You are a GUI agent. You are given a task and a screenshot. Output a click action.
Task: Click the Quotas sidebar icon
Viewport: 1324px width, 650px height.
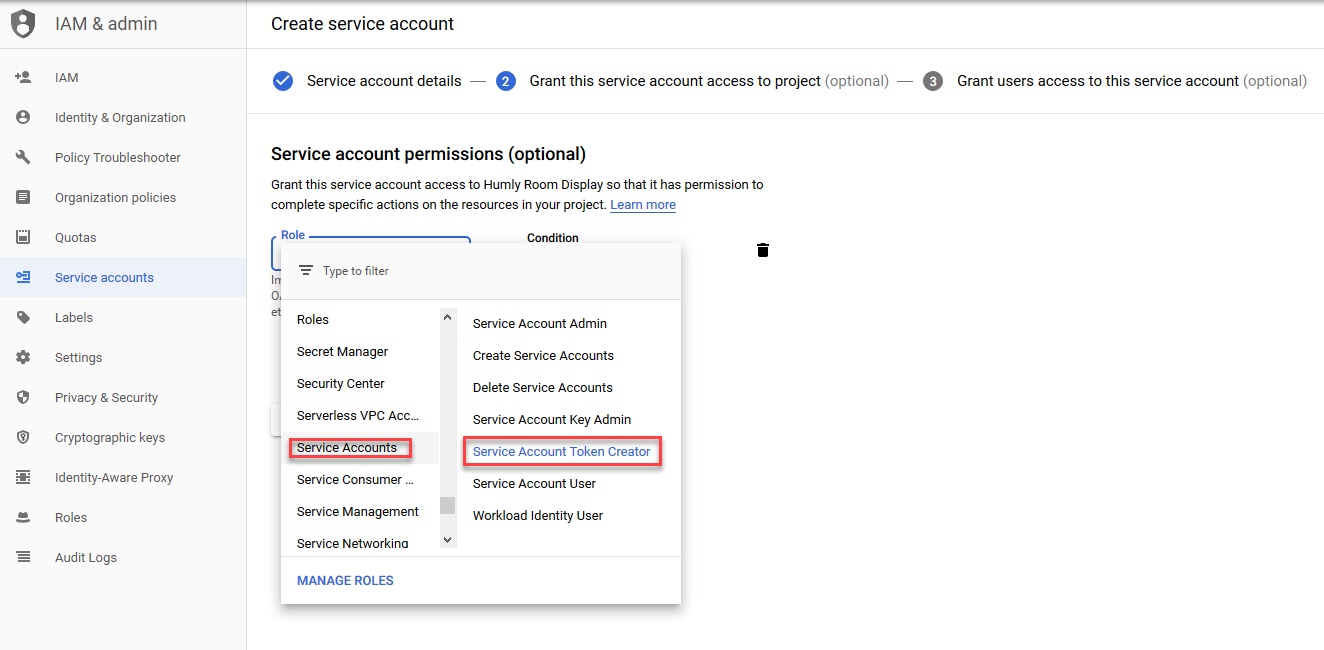coord(26,237)
